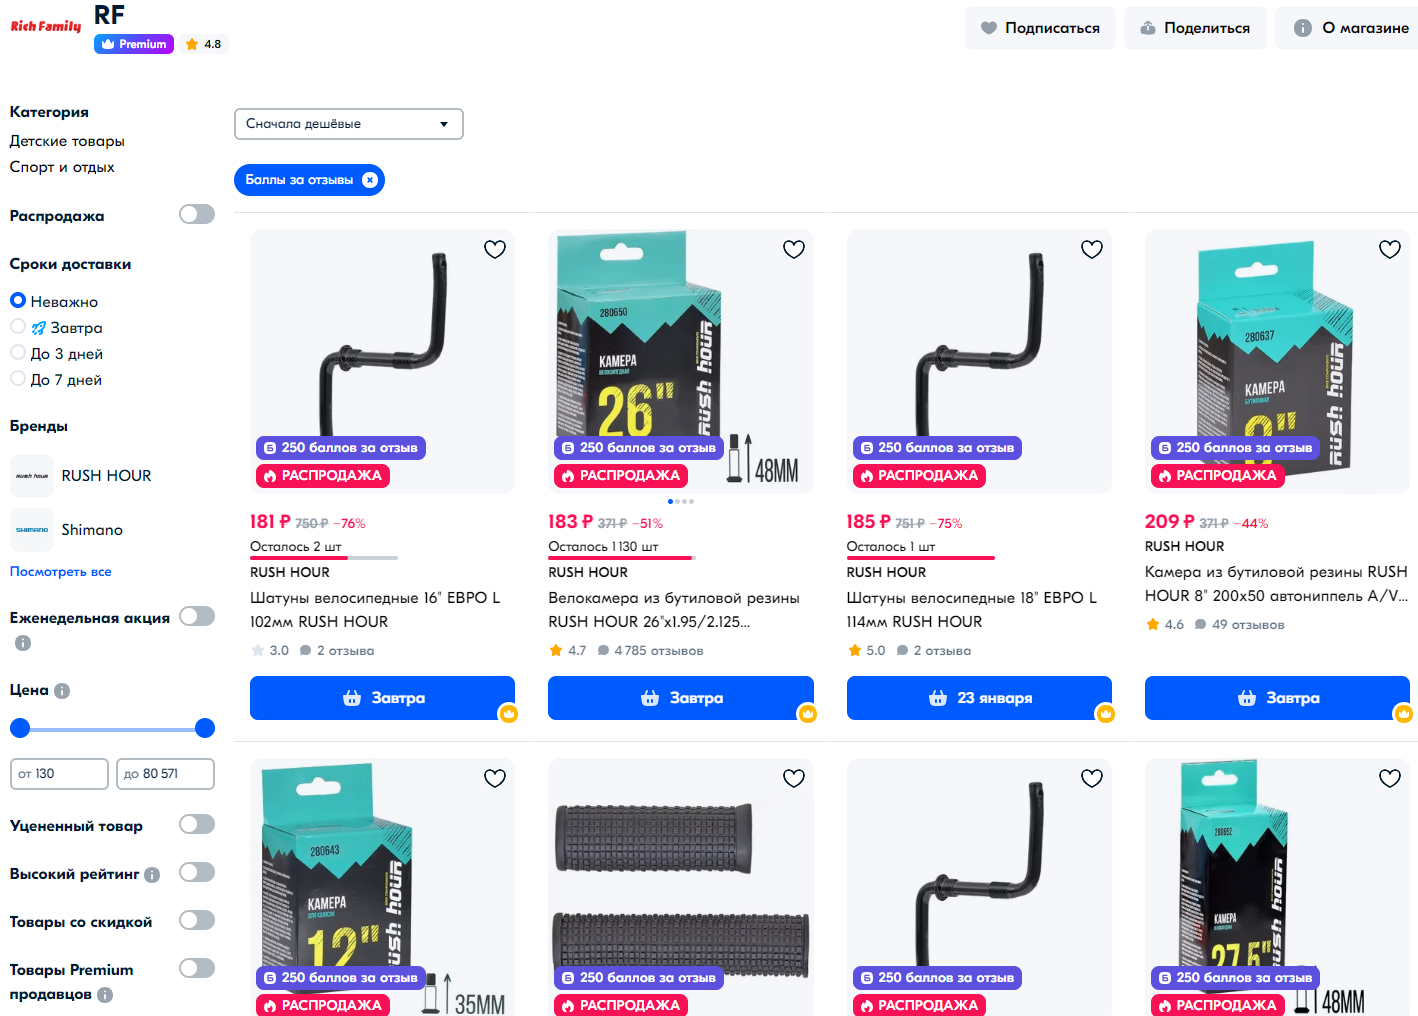Viewport: 1418px width, 1016px height.
Task: Open the Сначала дешёвые sort dropdown
Action: [349, 124]
